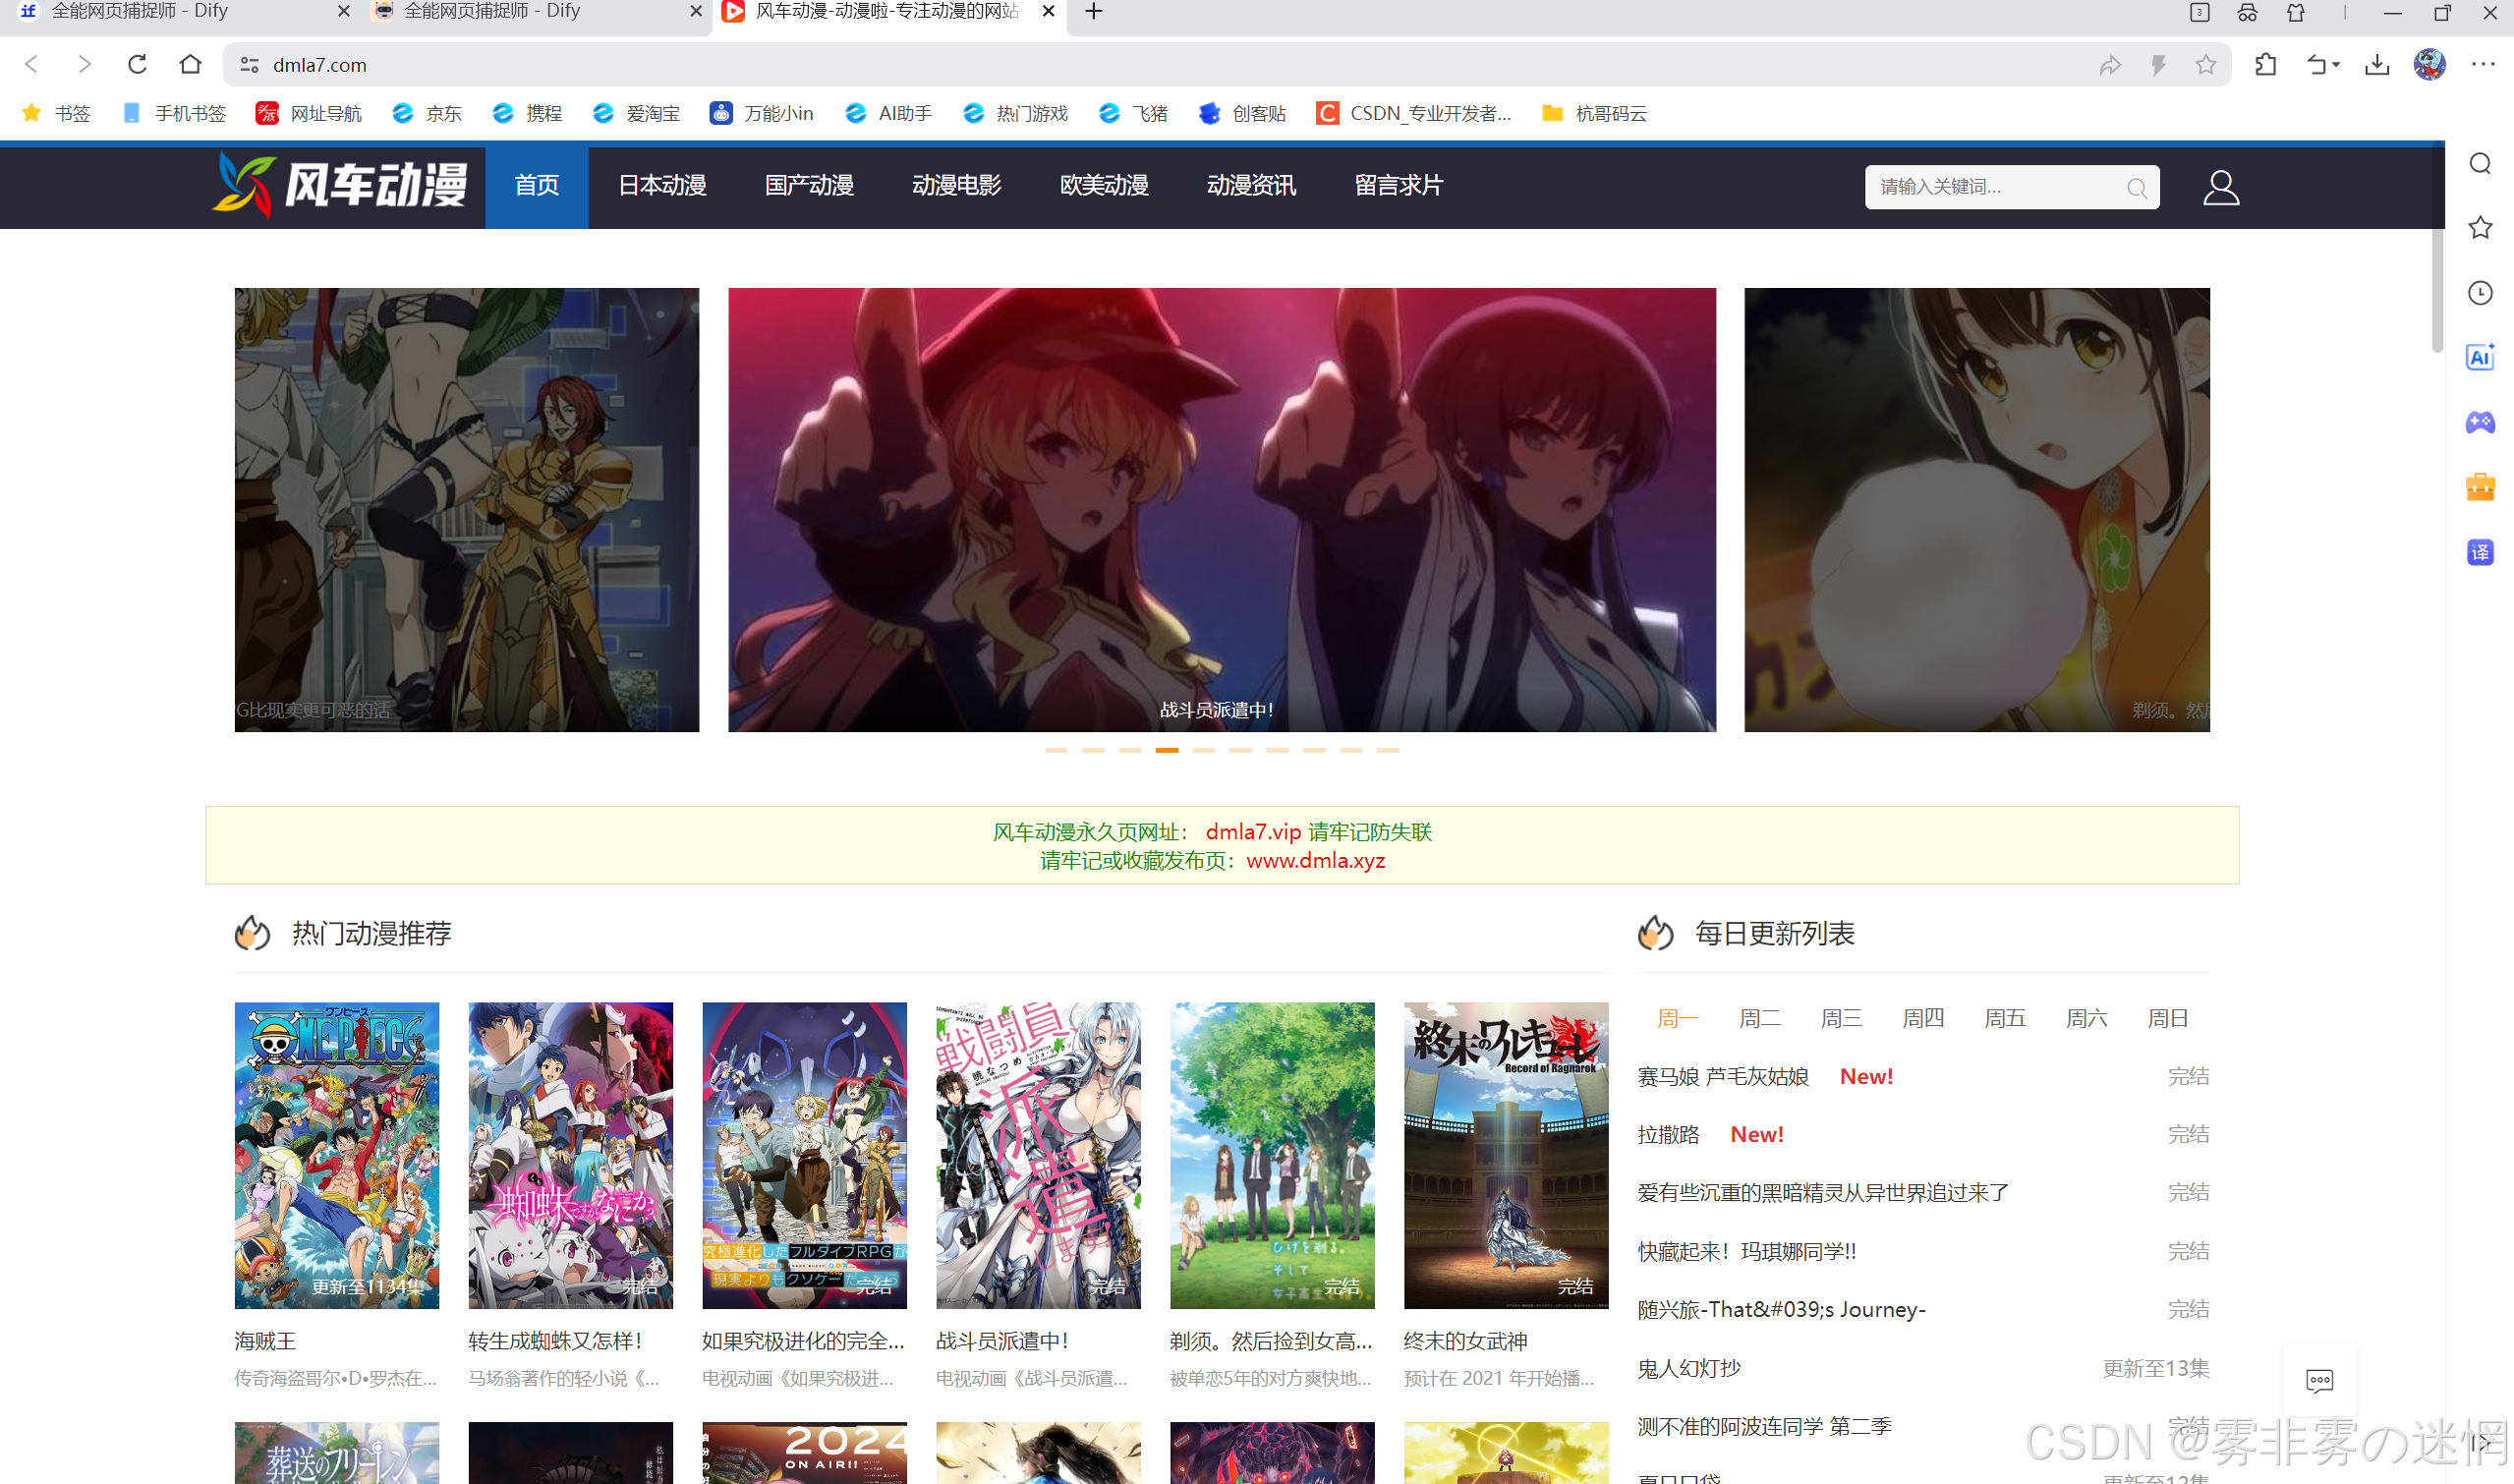Click the highlighted fourth carousel indicator

click(1167, 750)
